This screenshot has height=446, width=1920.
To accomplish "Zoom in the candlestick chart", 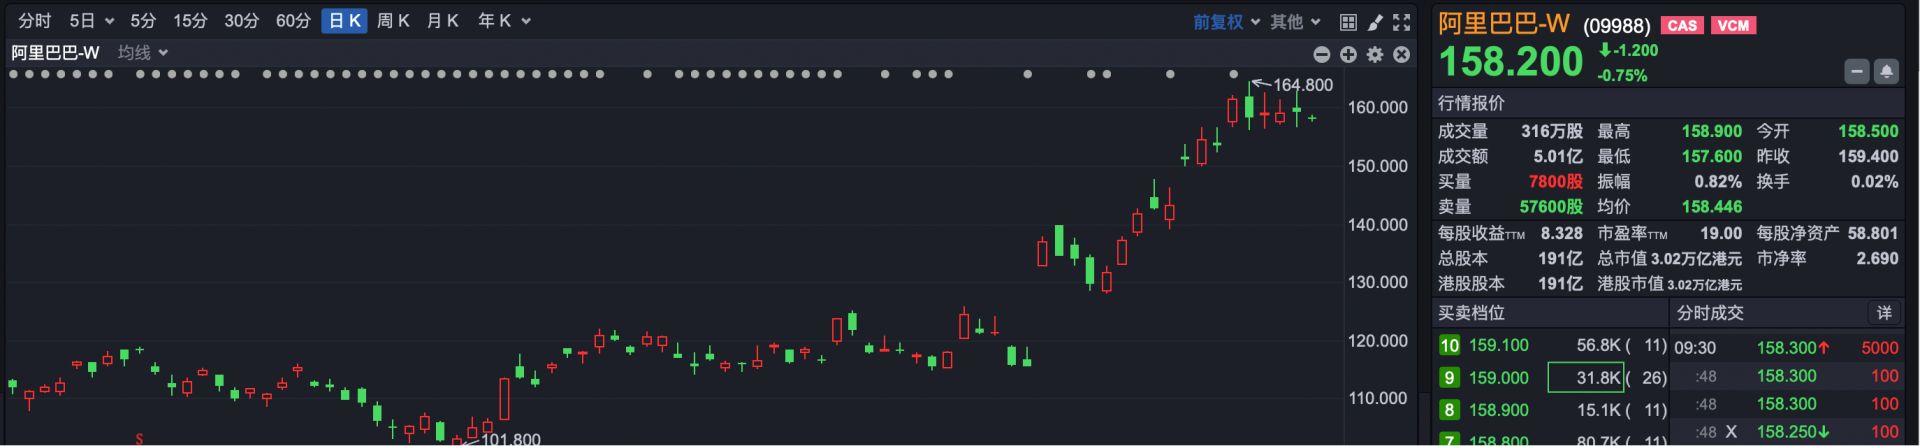I will tap(1348, 54).
